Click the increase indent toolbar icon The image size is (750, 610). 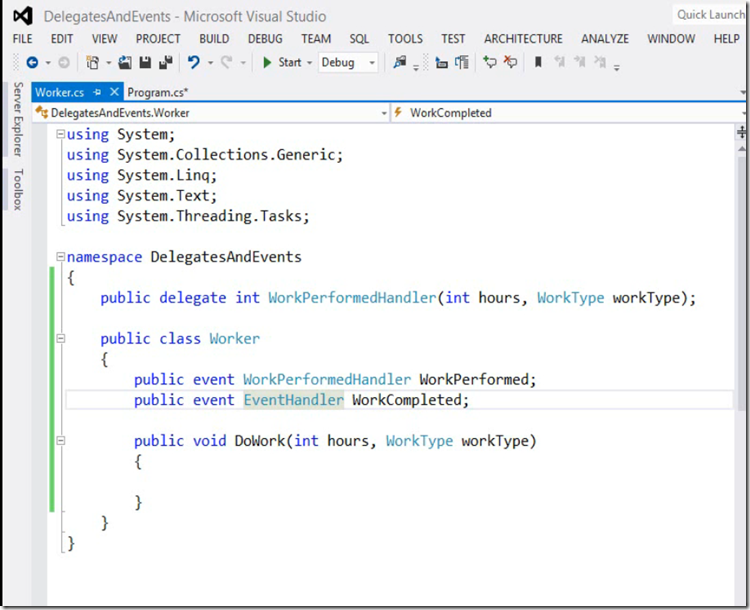point(462,62)
